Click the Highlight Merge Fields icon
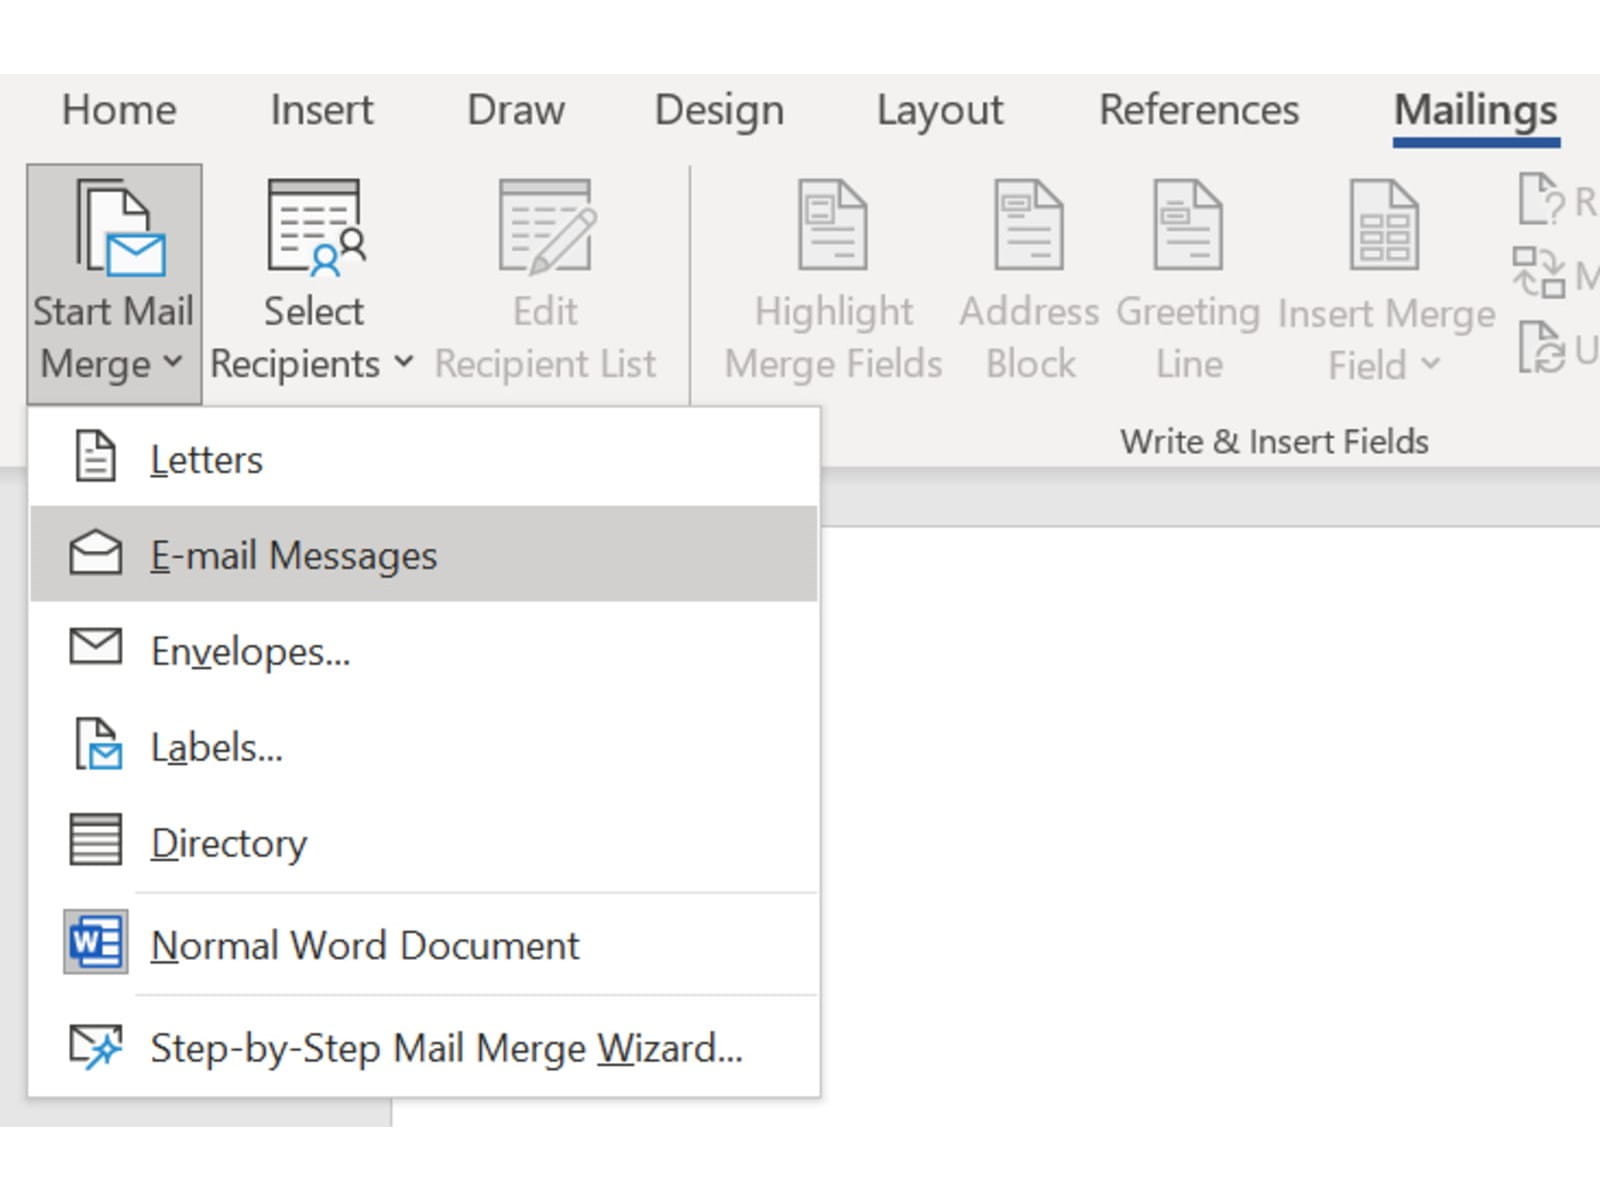 tap(832, 226)
